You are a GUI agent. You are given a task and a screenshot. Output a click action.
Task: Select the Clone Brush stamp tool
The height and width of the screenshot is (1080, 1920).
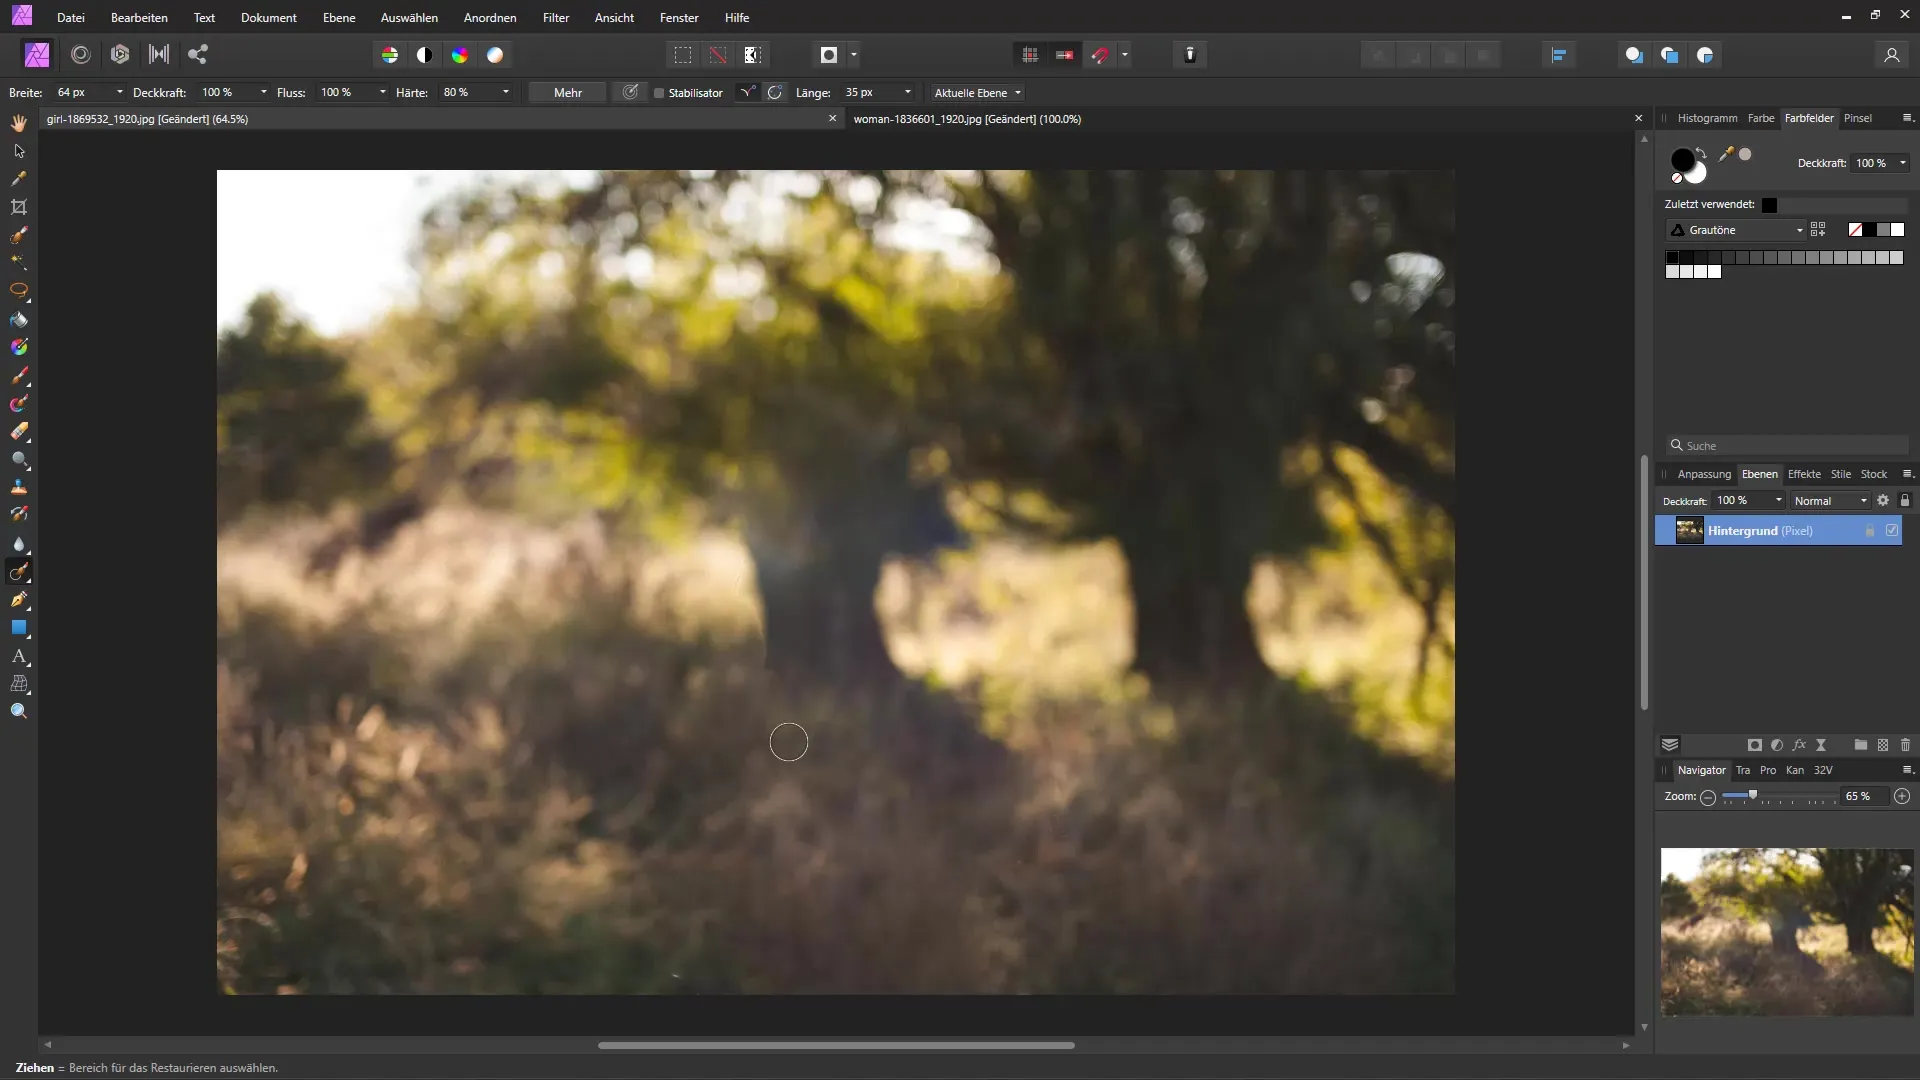pos(19,487)
